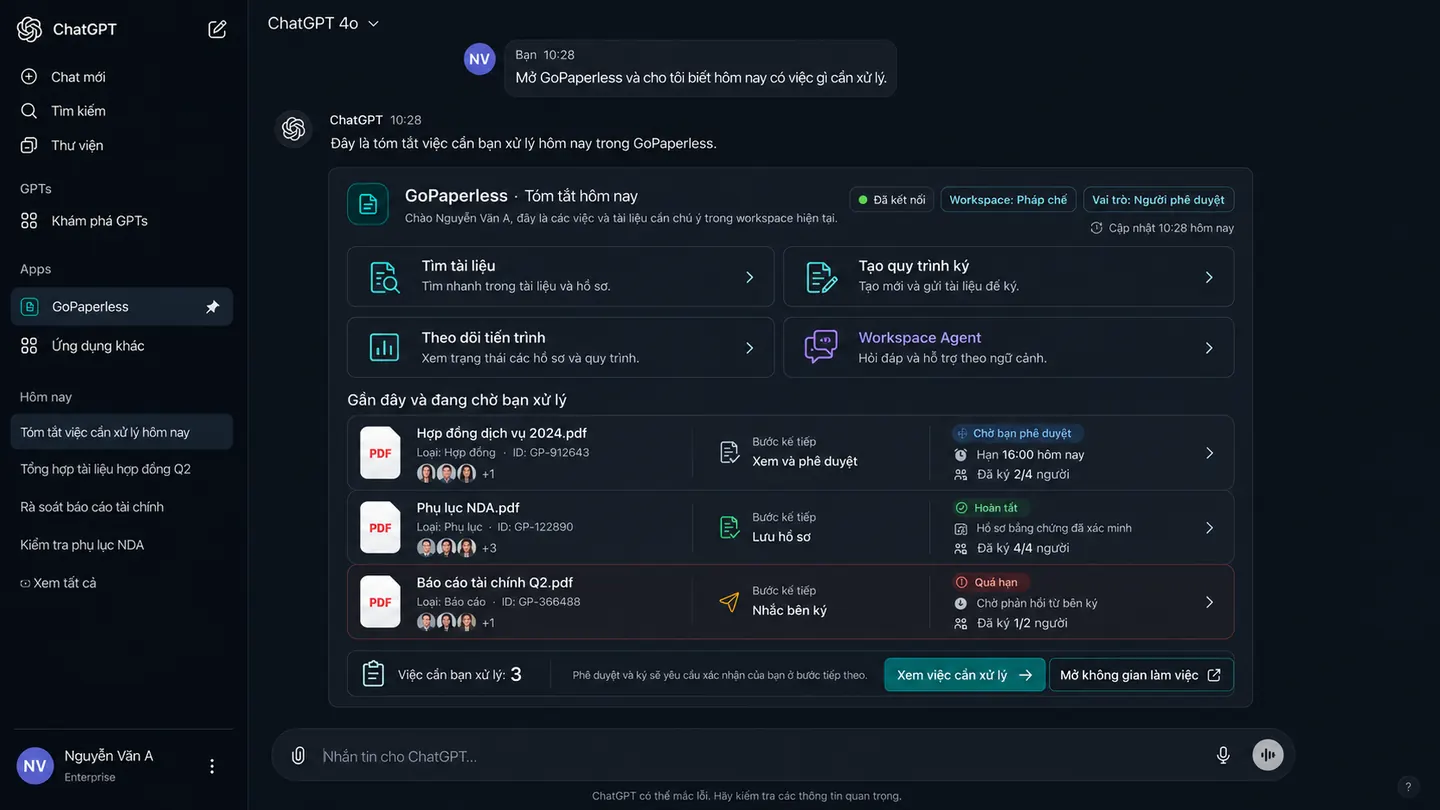Image resolution: width=1440 pixels, height=810 pixels.
Task: Start voice mode with the waveform button
Action: tap(1268, 755)
